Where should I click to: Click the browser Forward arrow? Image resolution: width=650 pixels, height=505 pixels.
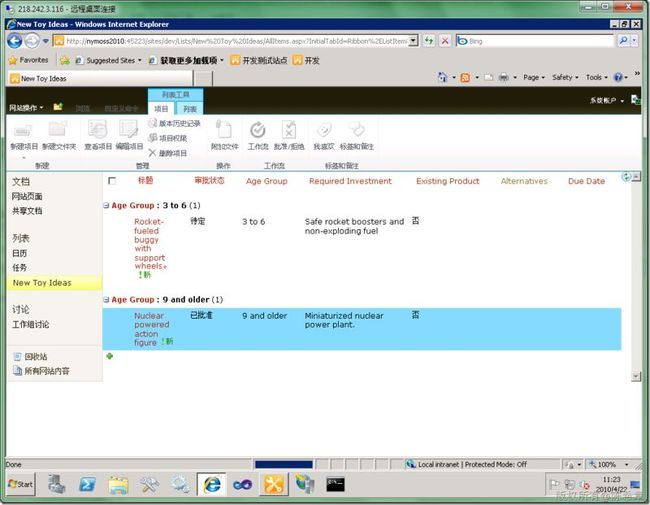(32, 41)
